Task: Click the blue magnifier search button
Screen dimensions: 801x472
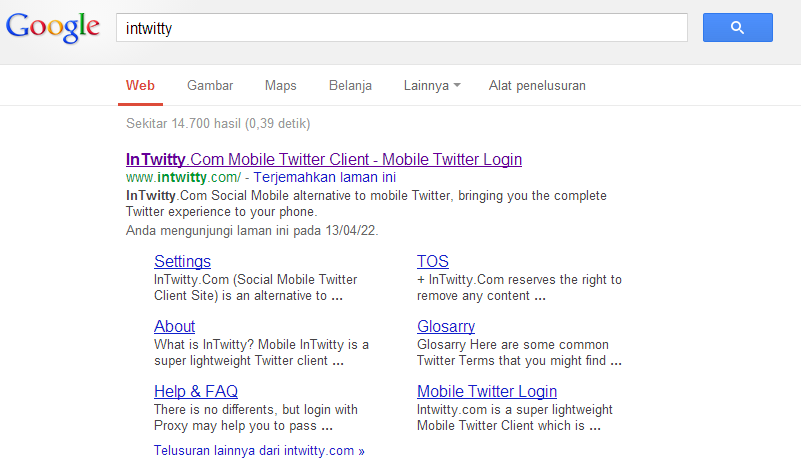Action: (738, 28)
